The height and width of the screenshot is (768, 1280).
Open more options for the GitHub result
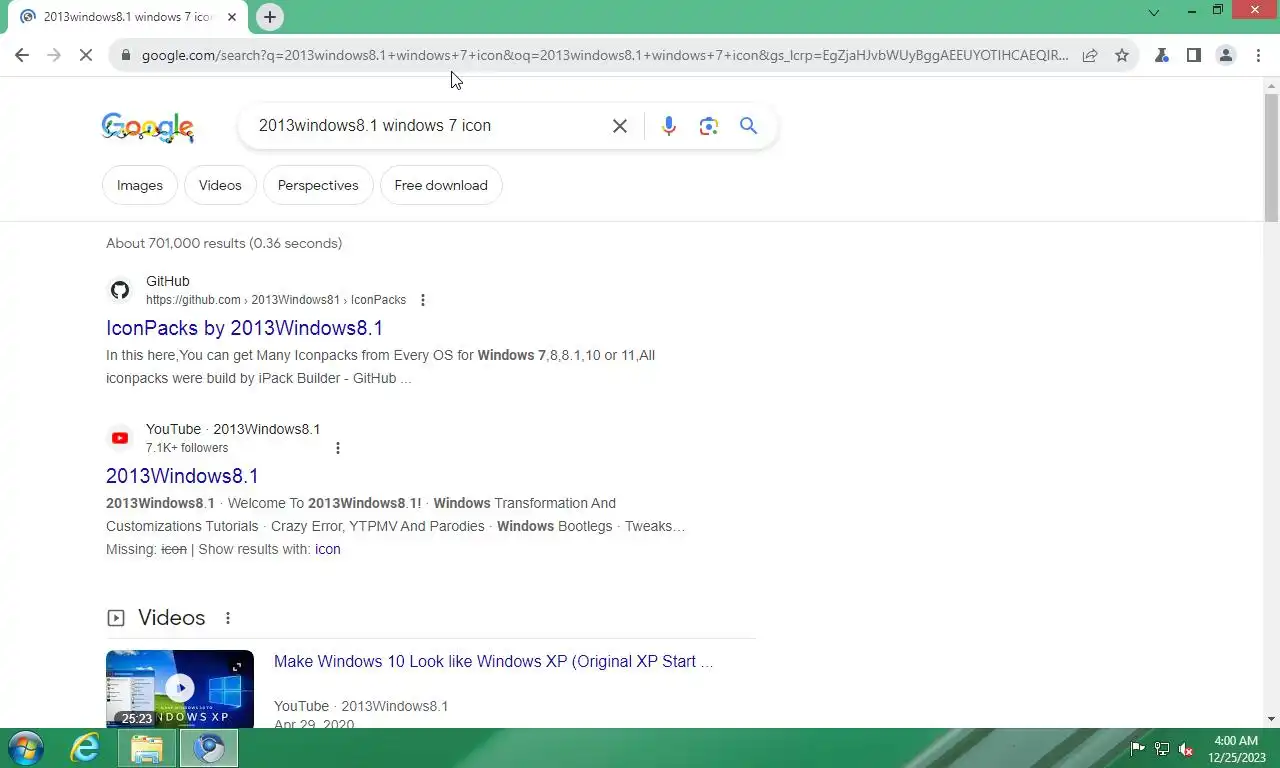[423, 300]
